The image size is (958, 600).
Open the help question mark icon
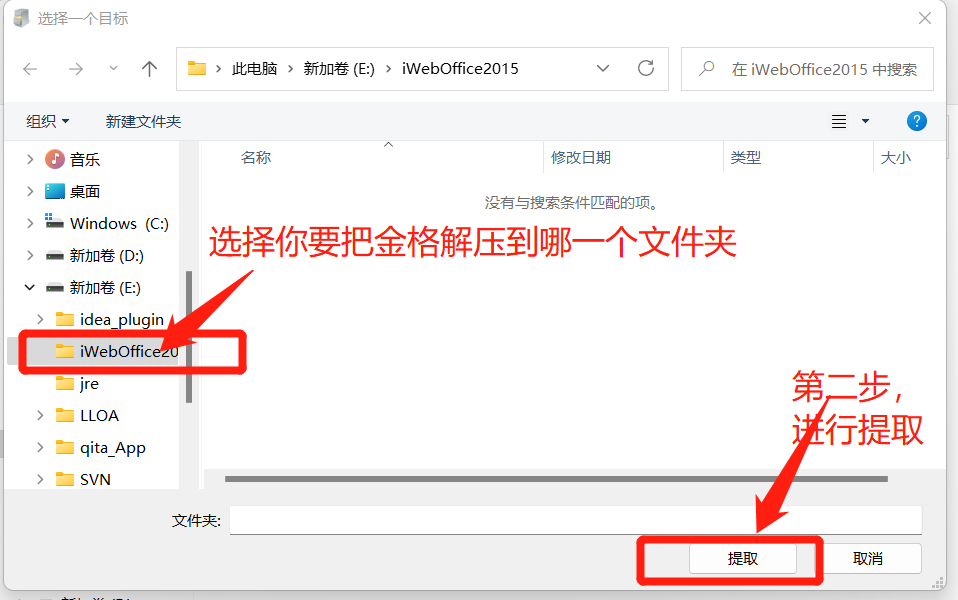click(916, 121)
